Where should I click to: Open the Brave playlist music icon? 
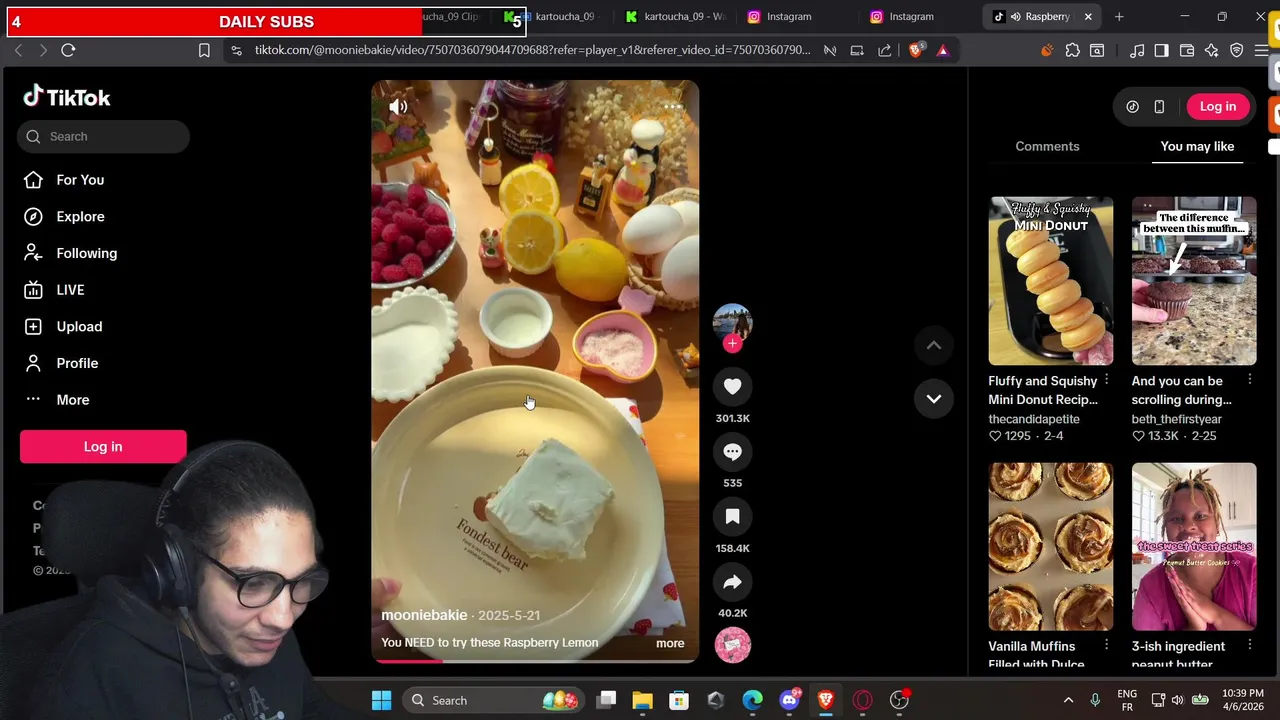point(1137,50)
